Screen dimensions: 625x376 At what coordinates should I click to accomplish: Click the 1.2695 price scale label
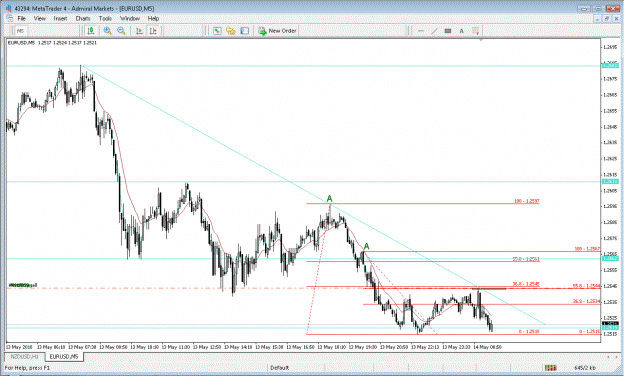tap(610, 47)
